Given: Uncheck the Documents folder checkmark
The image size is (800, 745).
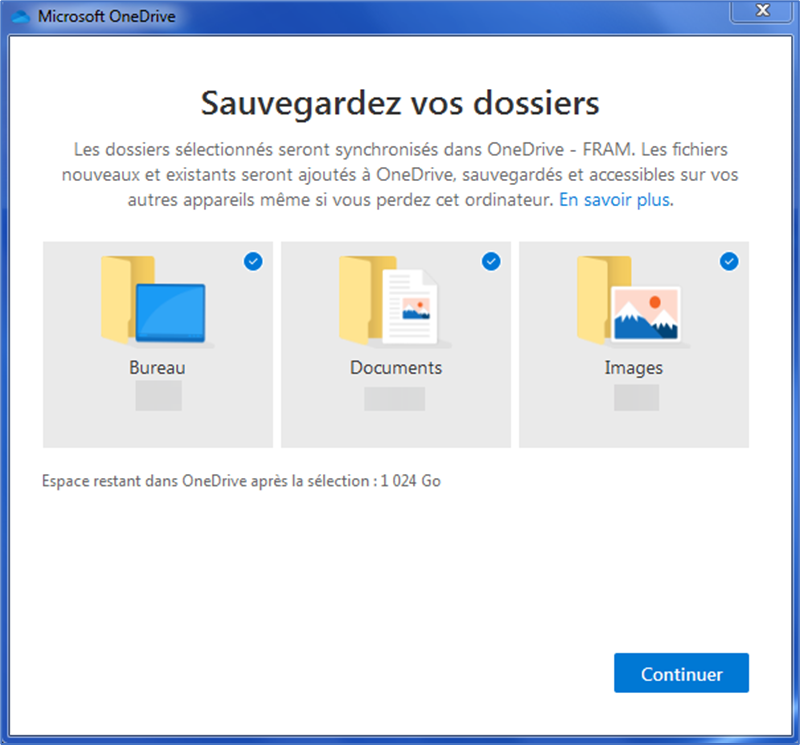Looking at the screenshot, I should tap(491, 261).
